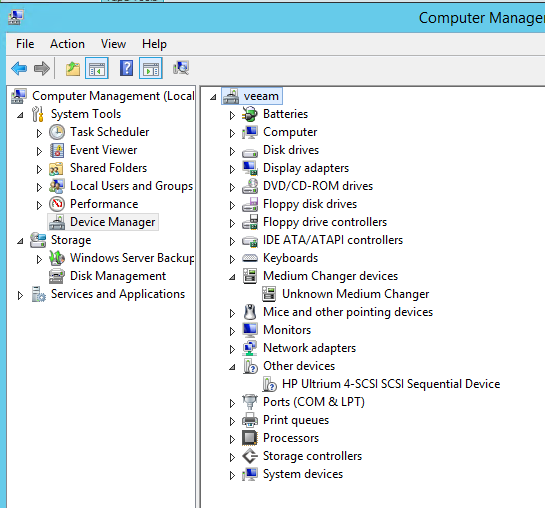Click the Back arrow toolbar icon
Viewport: 545px width, 508px height.
[x=19, y=68]
